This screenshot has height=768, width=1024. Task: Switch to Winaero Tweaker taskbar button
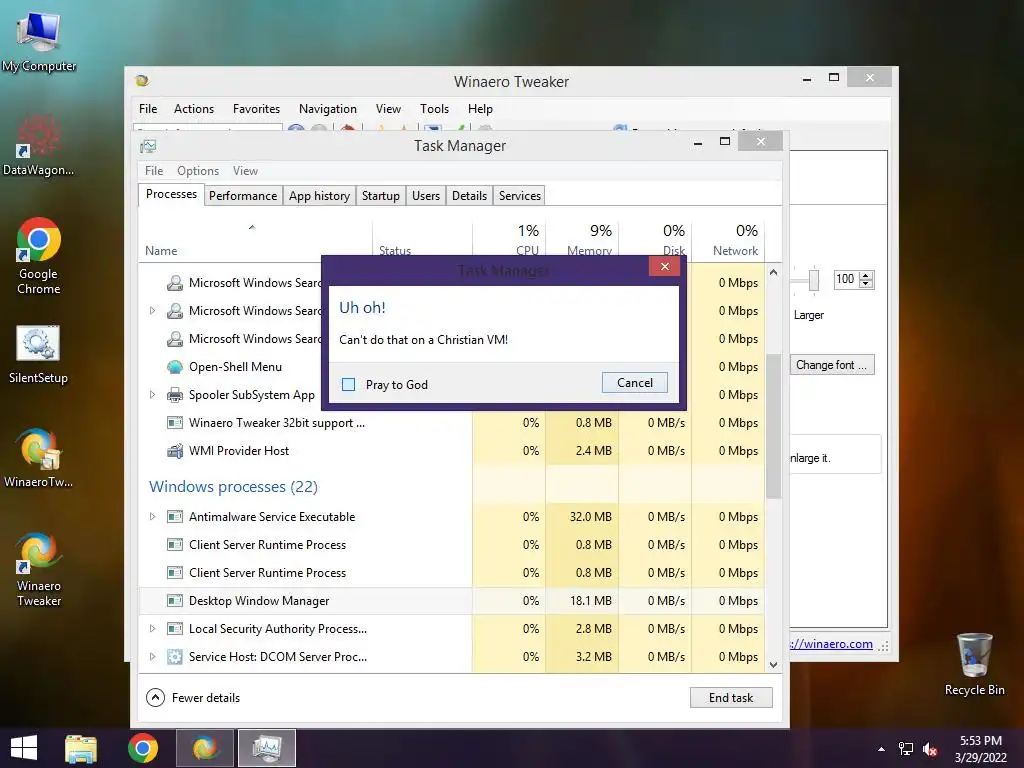(204, 748)
